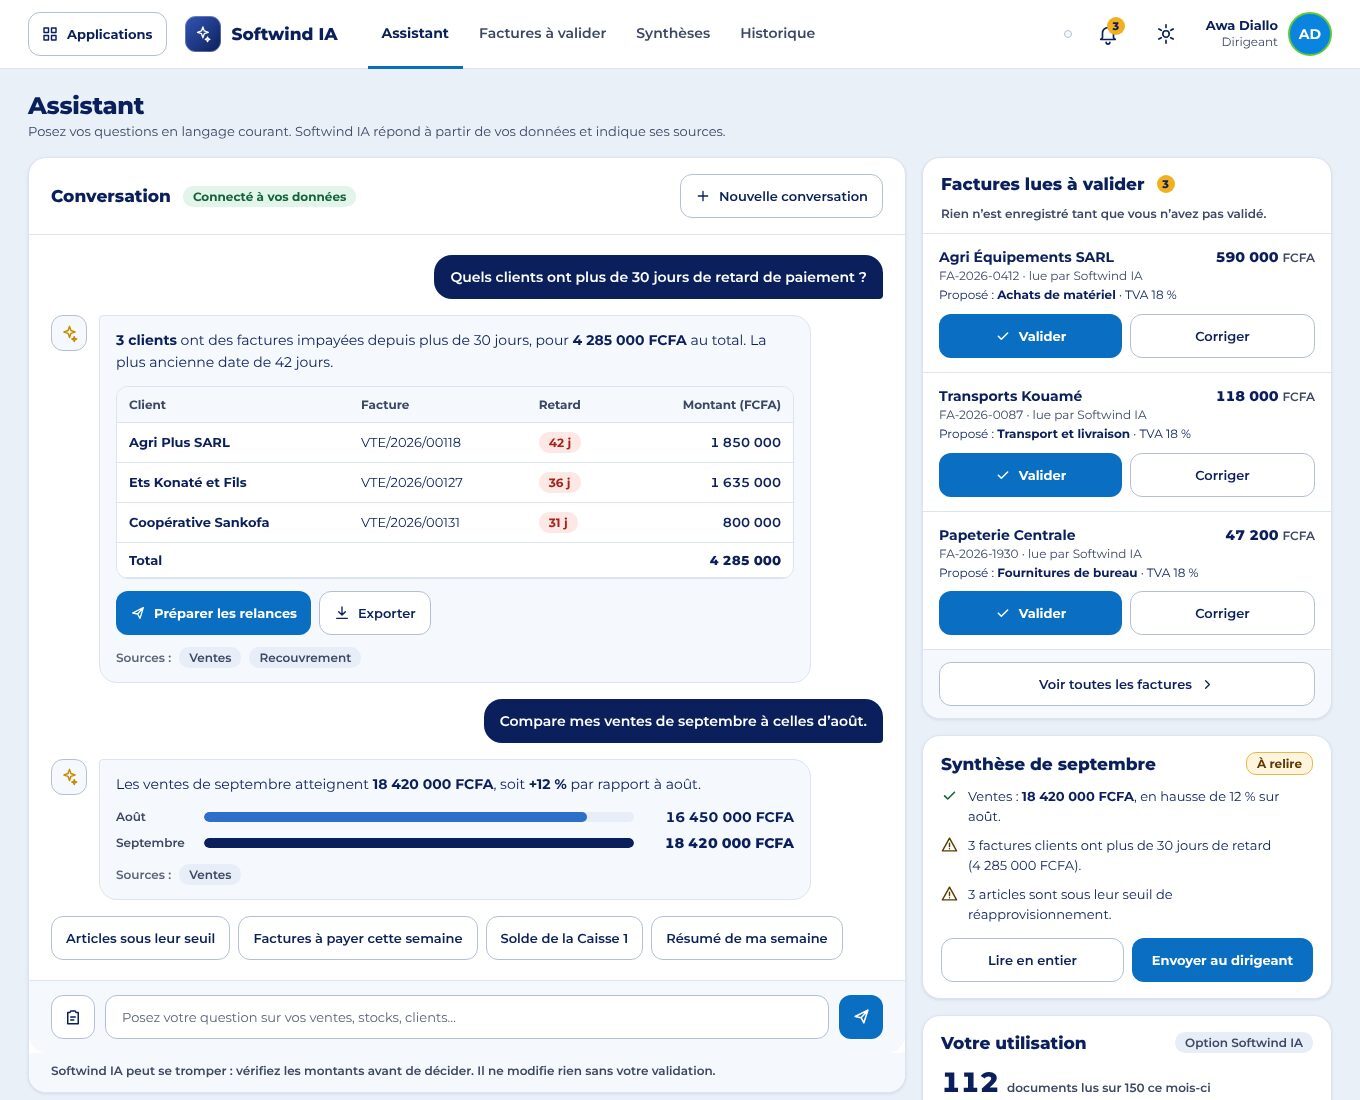Focus the question input field
This screenshot has width=1360, height=1100.
click(x=467, y=1017)
